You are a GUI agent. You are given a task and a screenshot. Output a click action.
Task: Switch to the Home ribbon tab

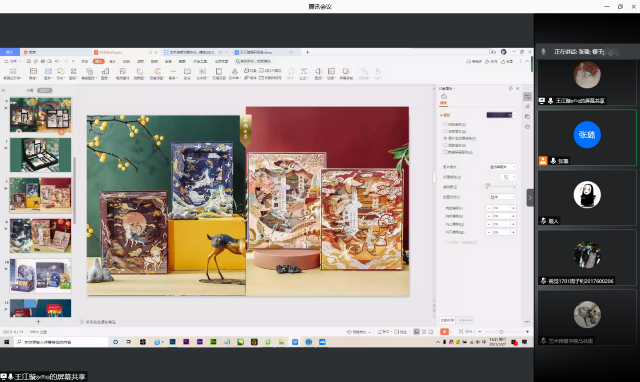(x=84, y=61)
